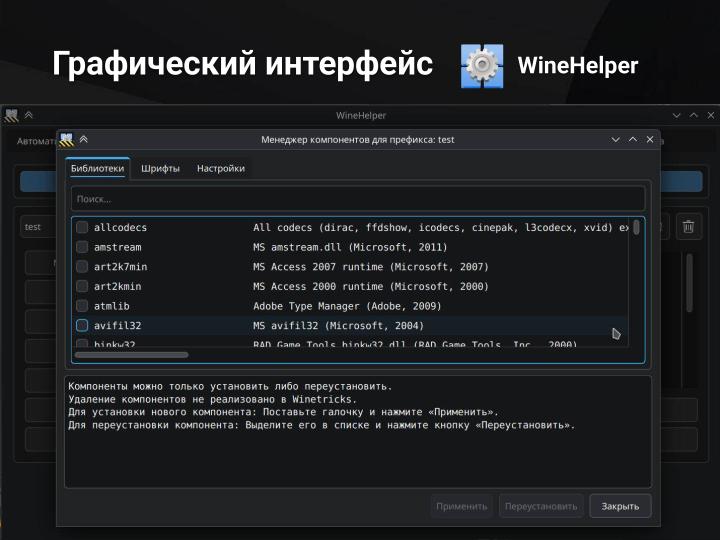
Task: Click the component manager dialog app icon
Action: (67, 140)
